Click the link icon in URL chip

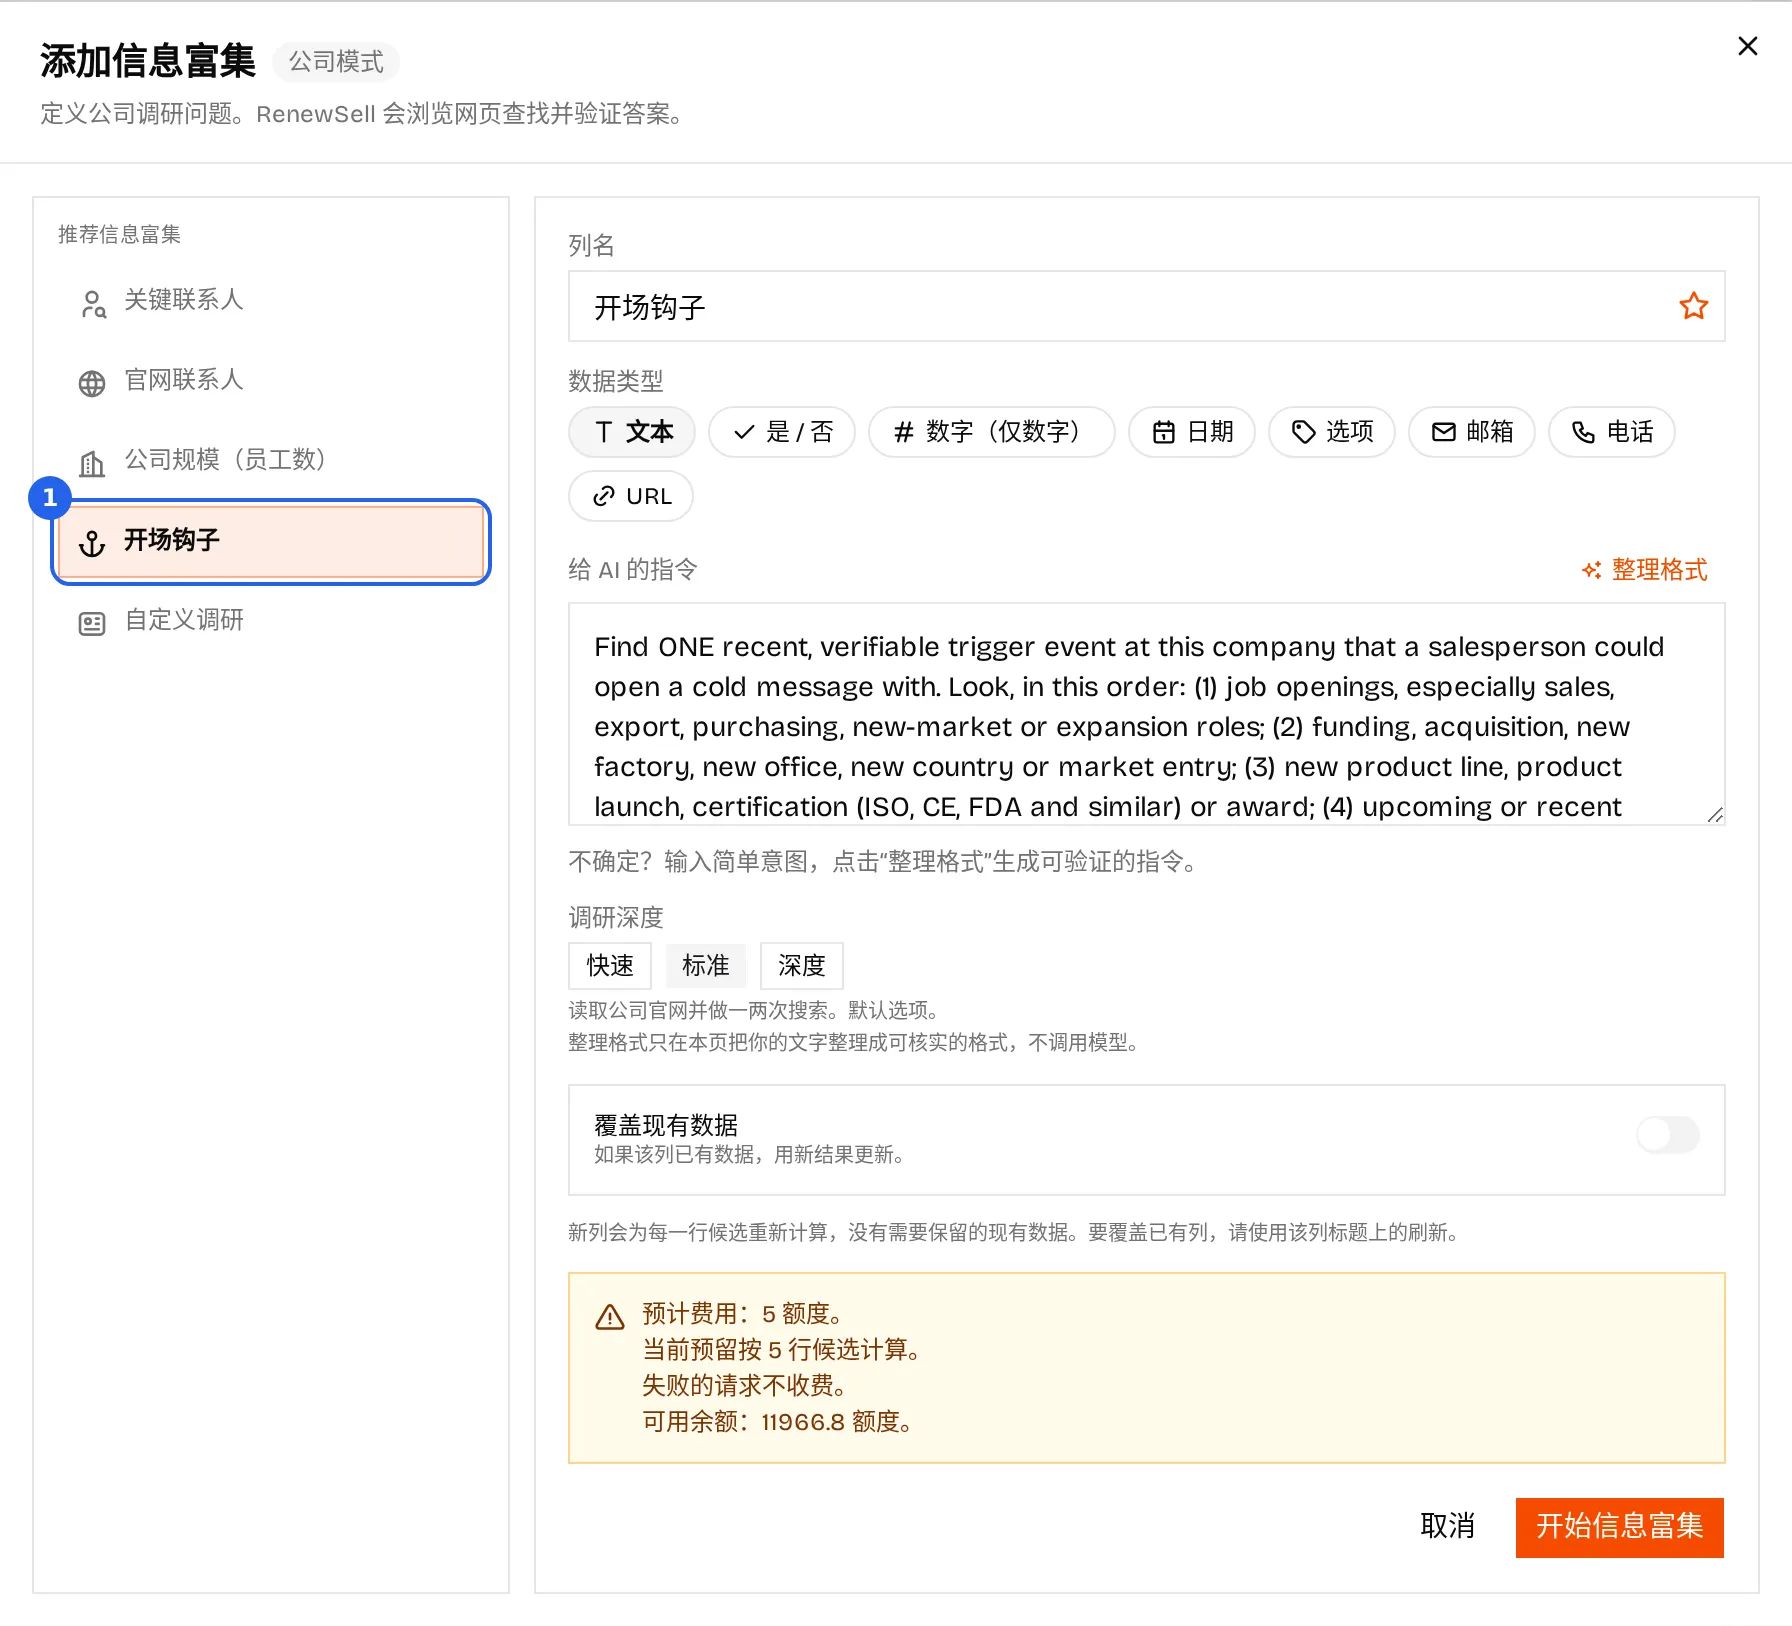click(604, 496)
